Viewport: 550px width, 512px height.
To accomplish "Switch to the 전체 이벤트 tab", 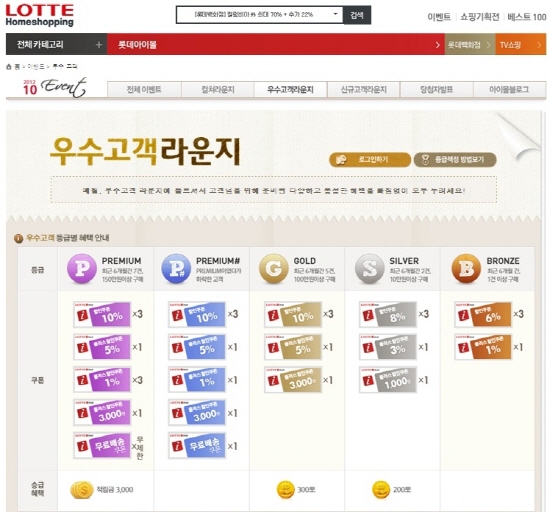I will 144,90.
